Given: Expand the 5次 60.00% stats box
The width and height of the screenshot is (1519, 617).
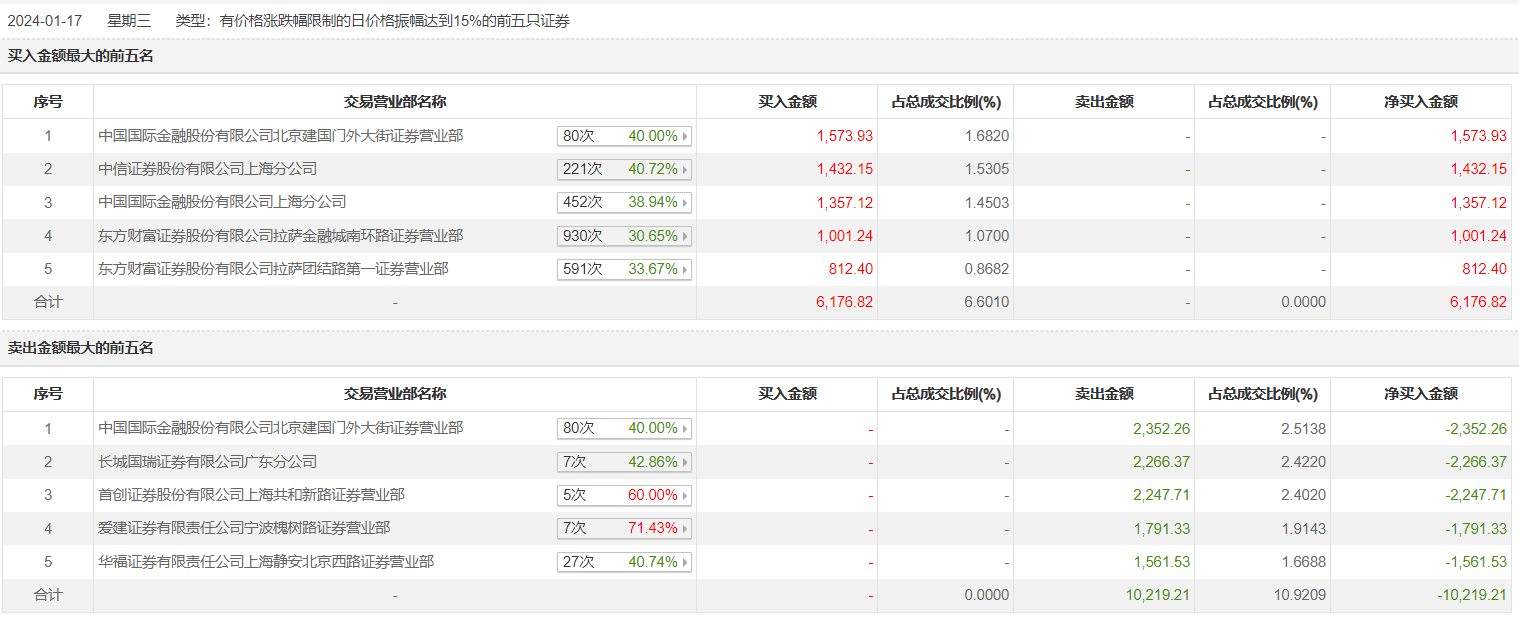Looking at the screenshot, I should tap(624, 495).
